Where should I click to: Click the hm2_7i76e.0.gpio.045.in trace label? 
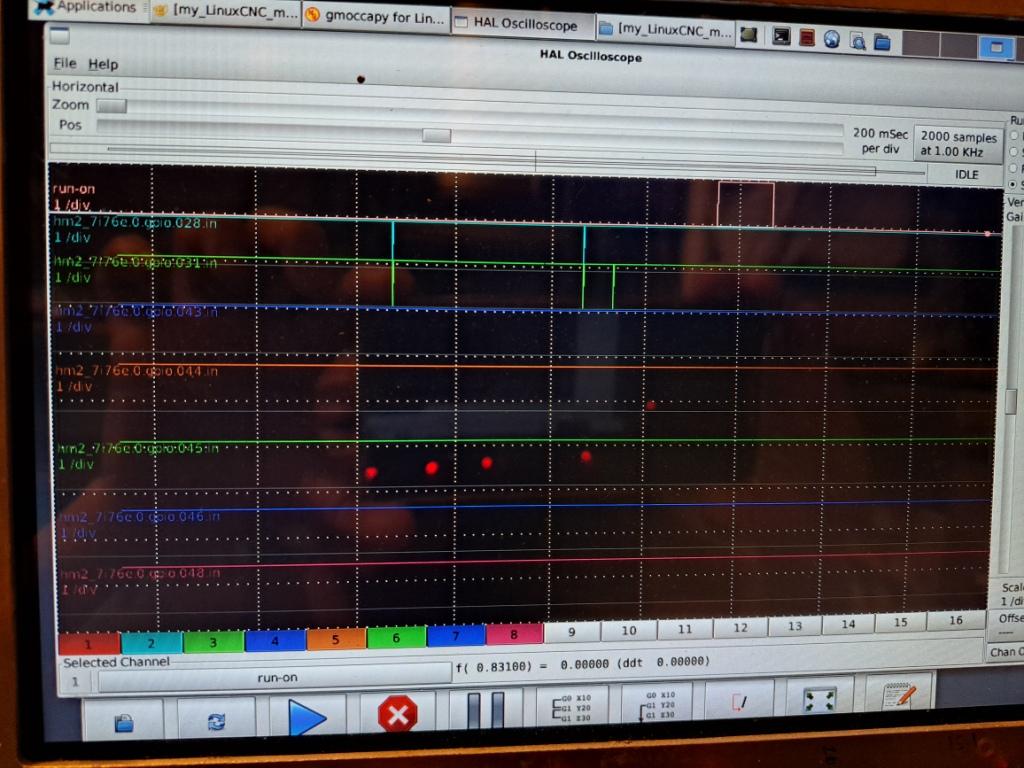tap(138, 448)
